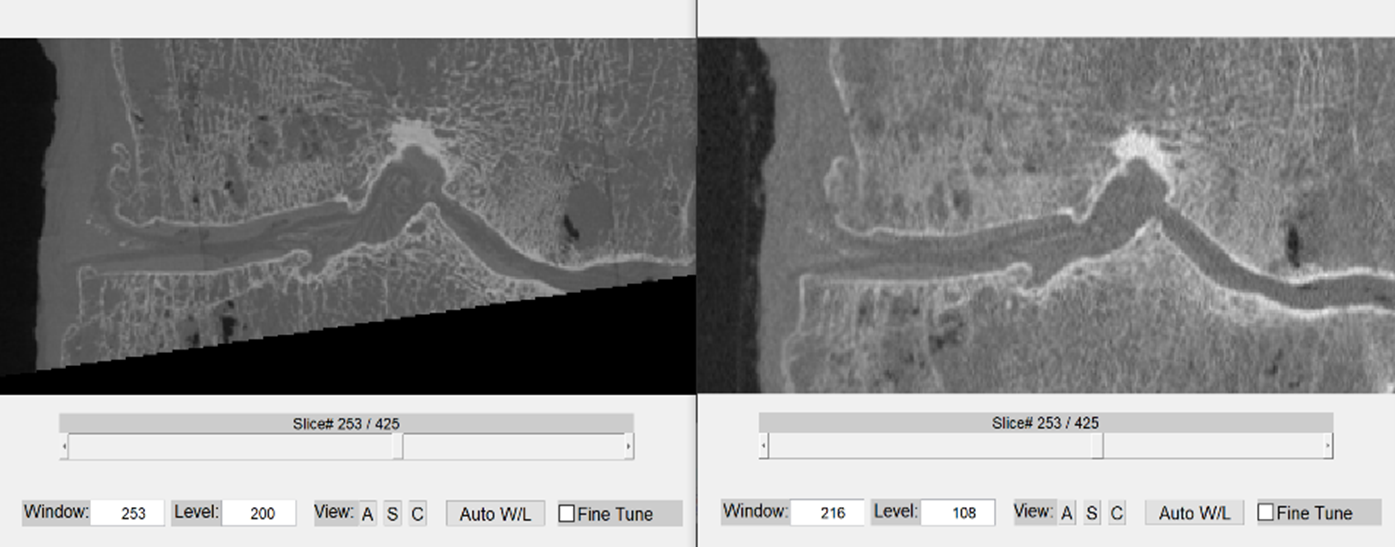Click Auto W/L in the right panel
Viewport: 1395px width, 547px height.
(1194, 513)
